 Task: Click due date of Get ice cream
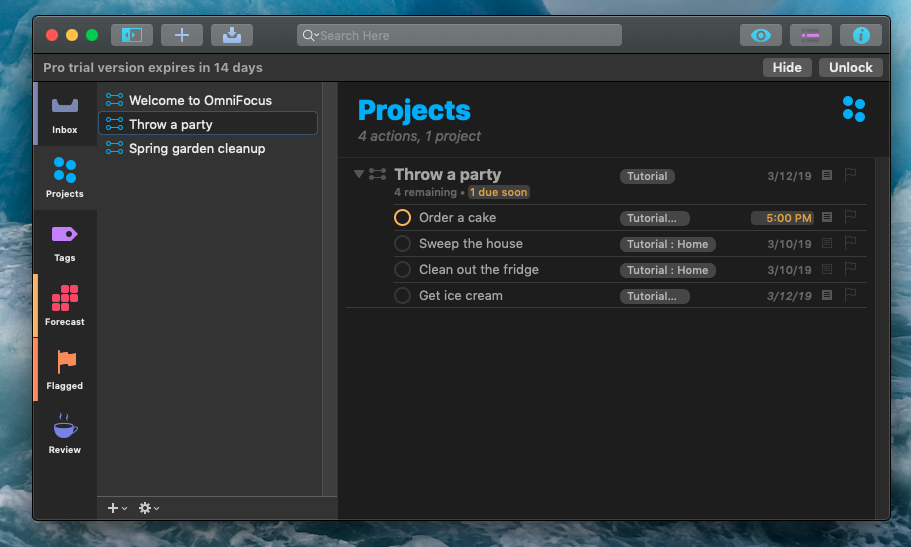click(789, 296)
